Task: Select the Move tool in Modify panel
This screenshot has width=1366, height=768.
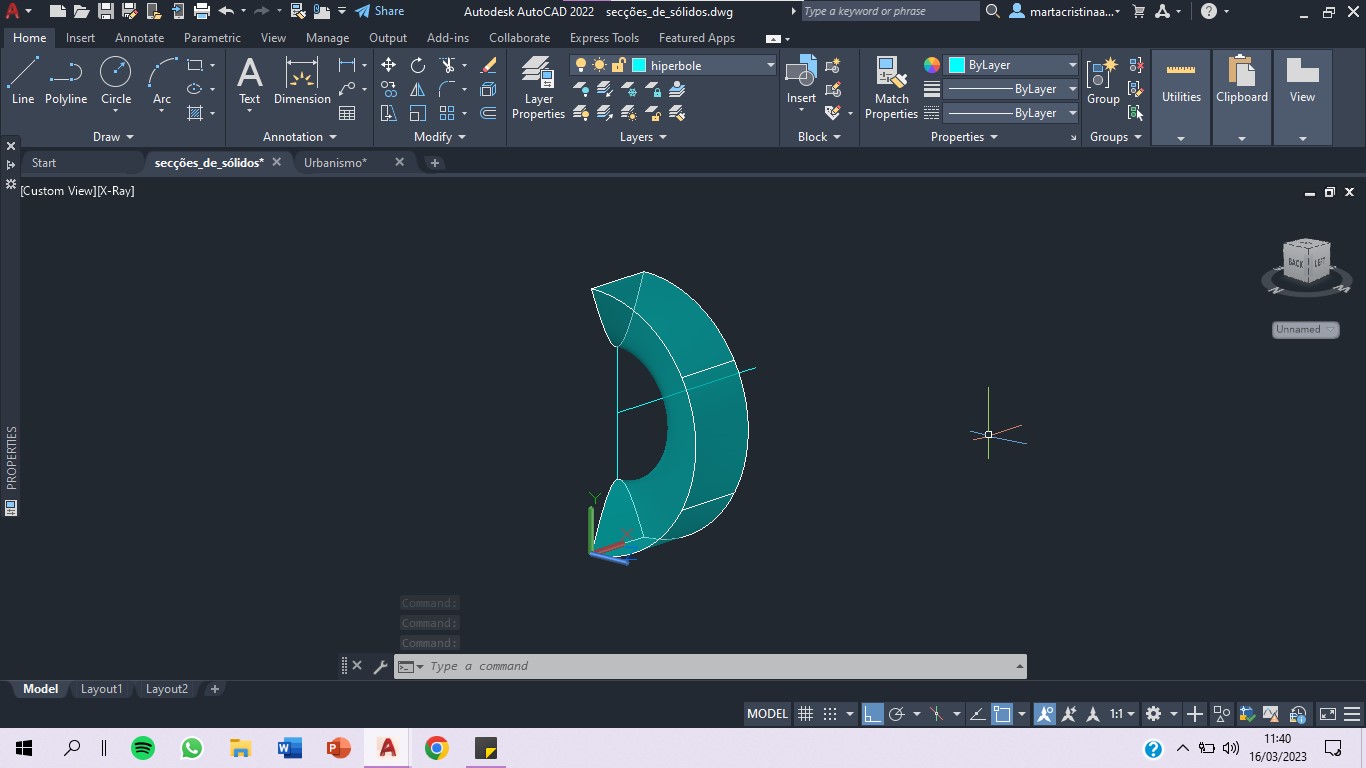Action: pos(388,65)
